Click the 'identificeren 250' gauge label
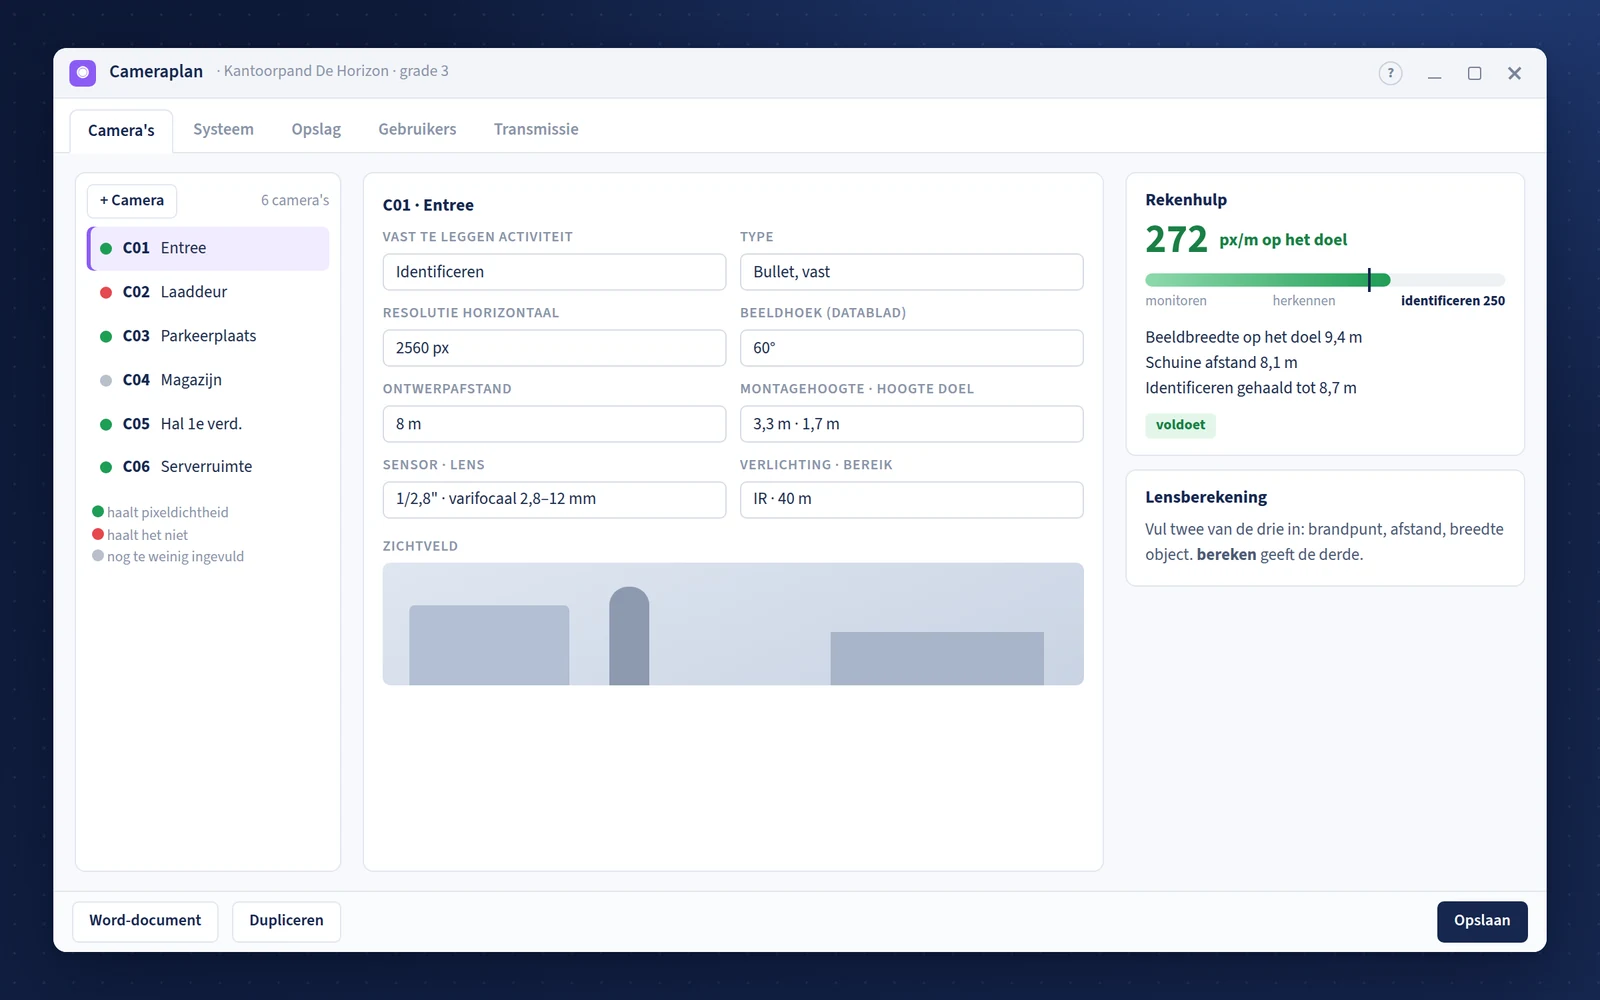Viewport: 1600px width, 1000px height. click(x=1452, y=301)
